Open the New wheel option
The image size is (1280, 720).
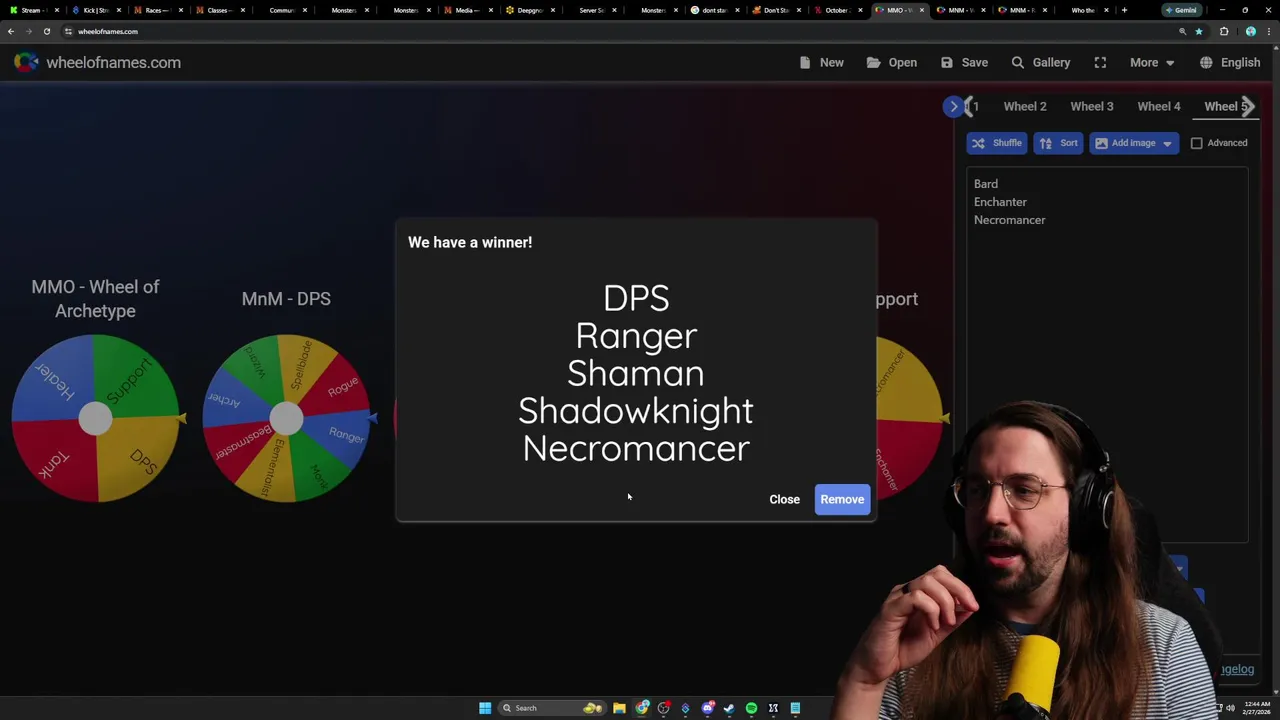(821, 62)
